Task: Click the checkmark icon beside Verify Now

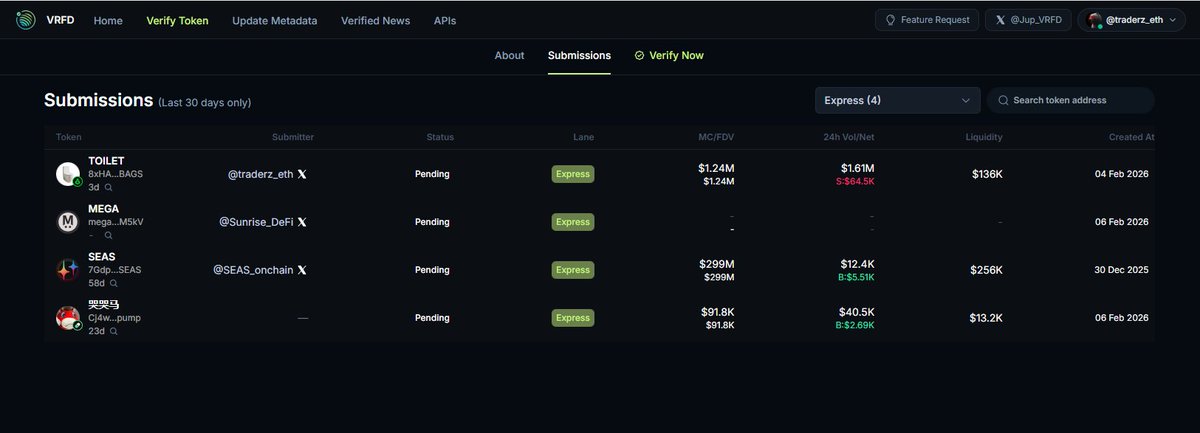Action: click(x=639, y=56)
